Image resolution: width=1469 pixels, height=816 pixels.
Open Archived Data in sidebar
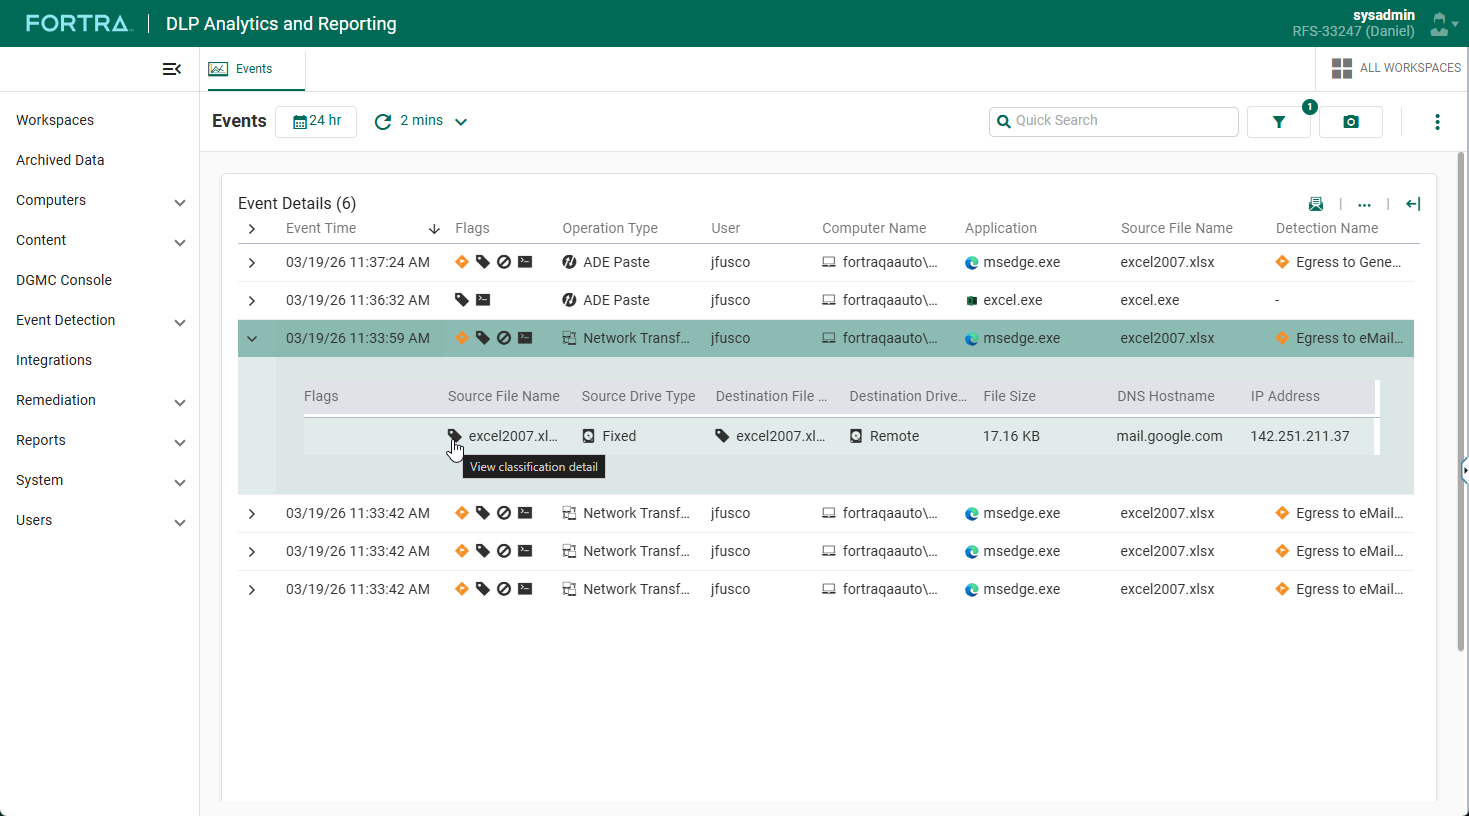tap(60, 160)
